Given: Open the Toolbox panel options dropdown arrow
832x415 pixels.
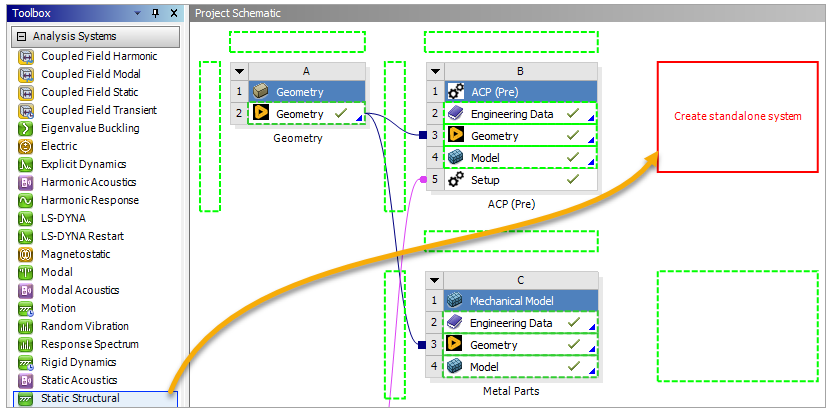Looking at the screenshot, I should point(138,13).
